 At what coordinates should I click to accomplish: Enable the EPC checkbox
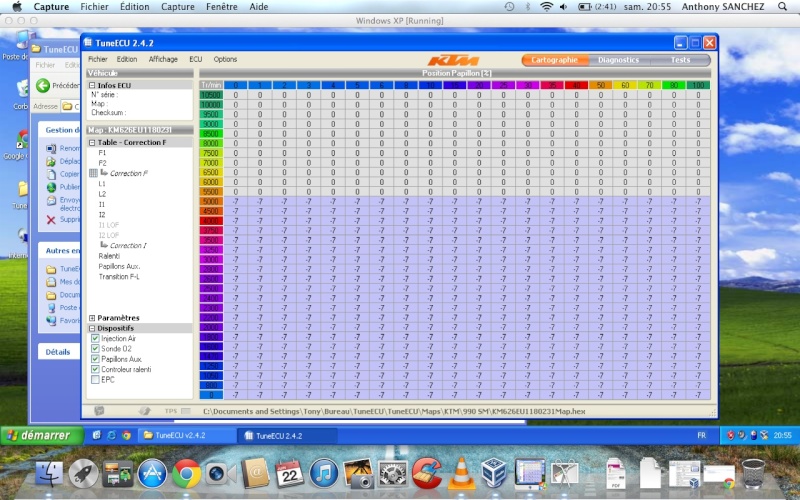pos(95,380)
